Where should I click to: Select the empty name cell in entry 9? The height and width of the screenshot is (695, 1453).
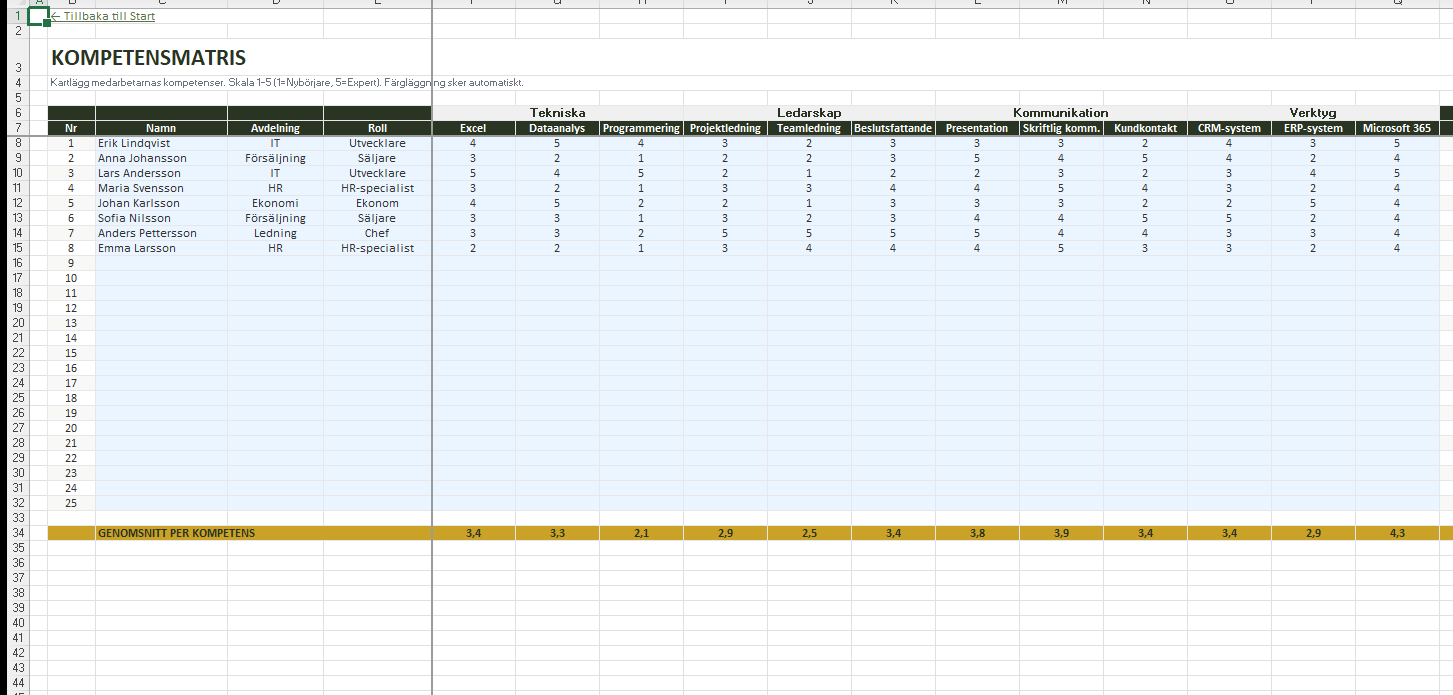tap(161, 263)
